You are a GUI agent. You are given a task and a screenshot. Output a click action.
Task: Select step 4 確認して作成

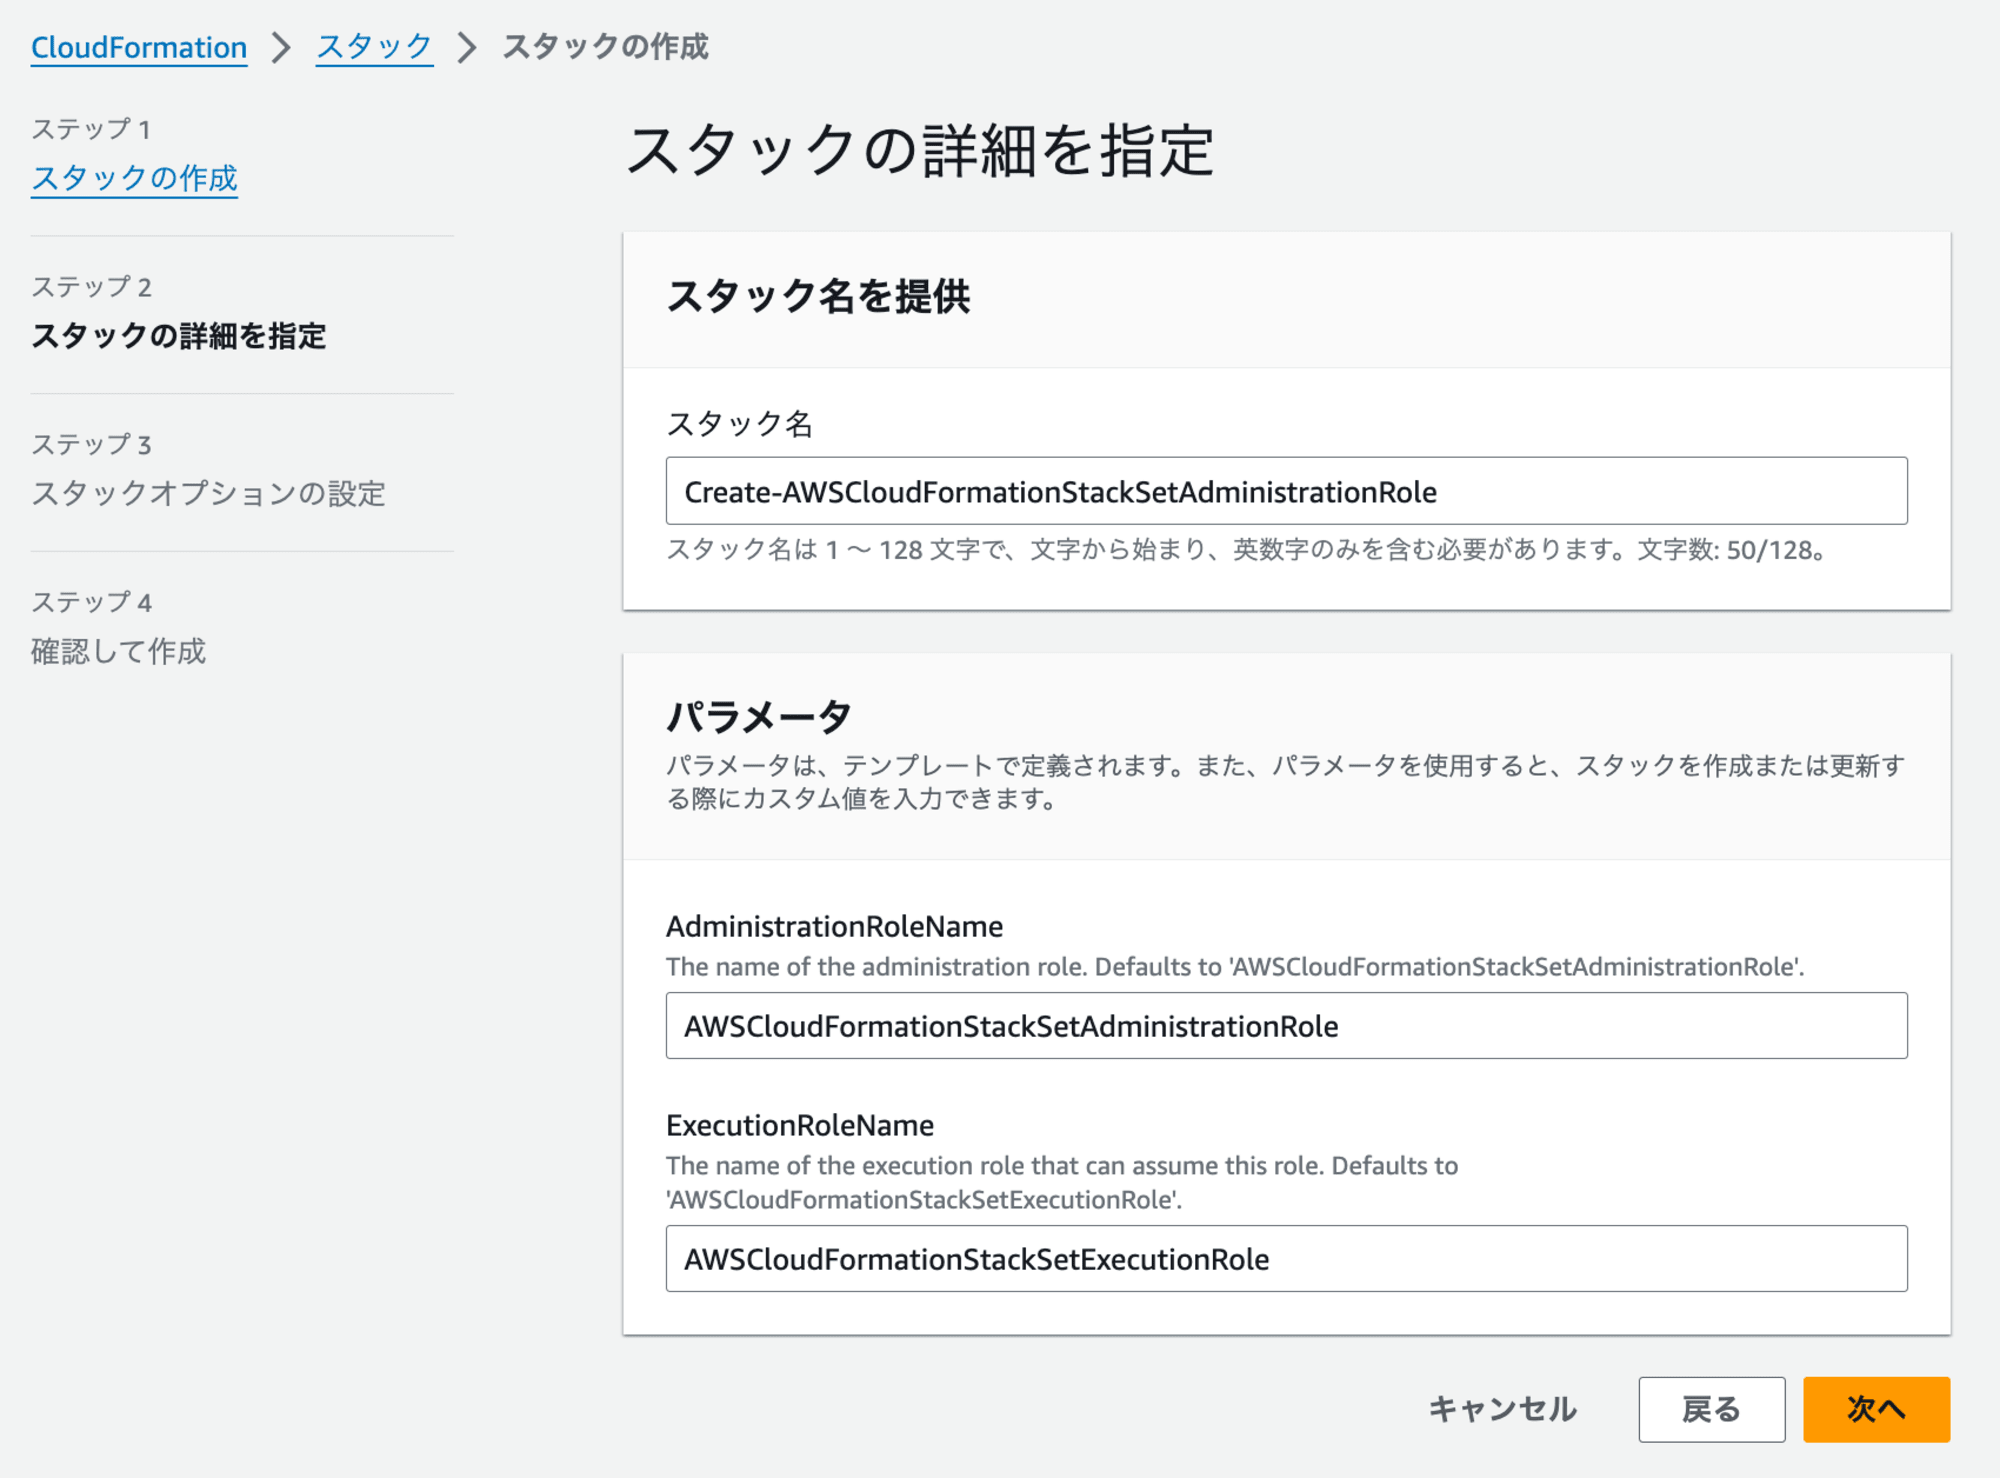tap(118, 651)
